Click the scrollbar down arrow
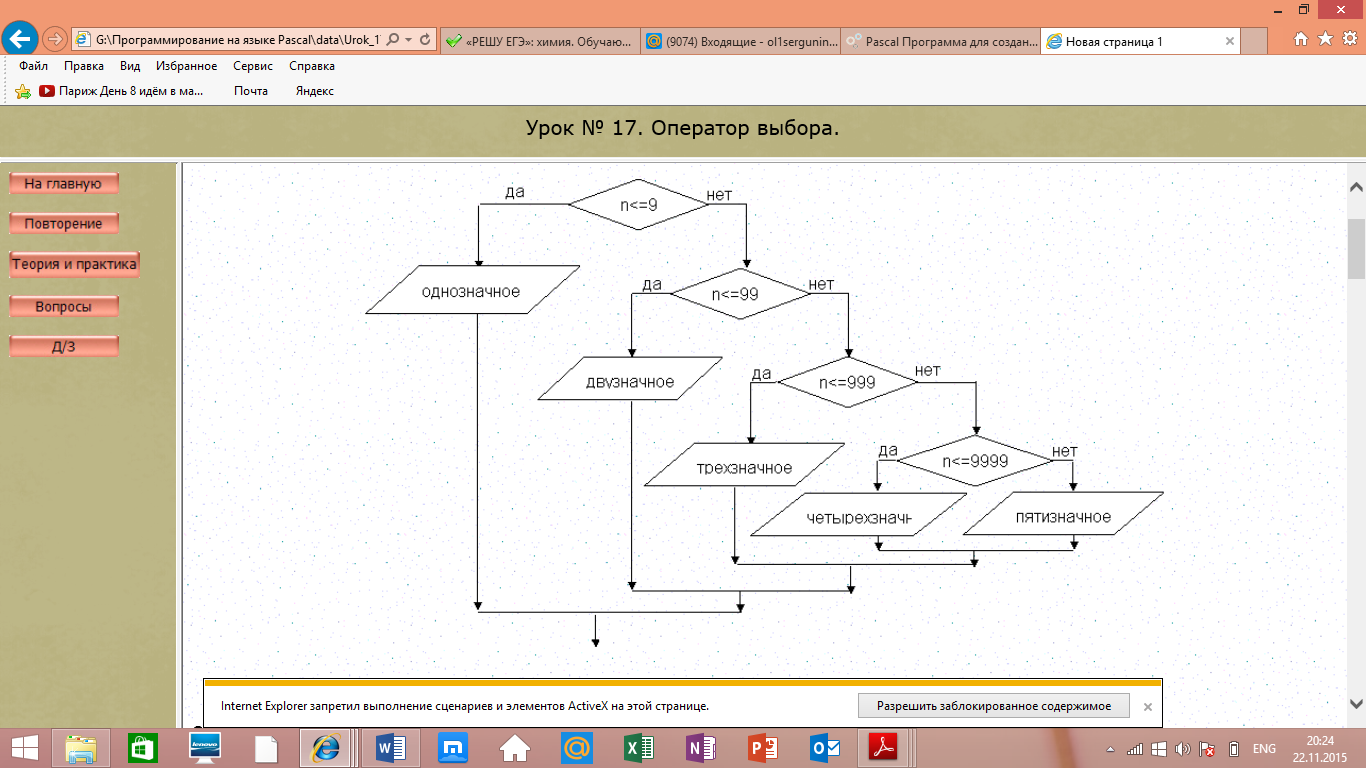The width and height of the screenshot is (1366, 768). (x=1357, y=704)
